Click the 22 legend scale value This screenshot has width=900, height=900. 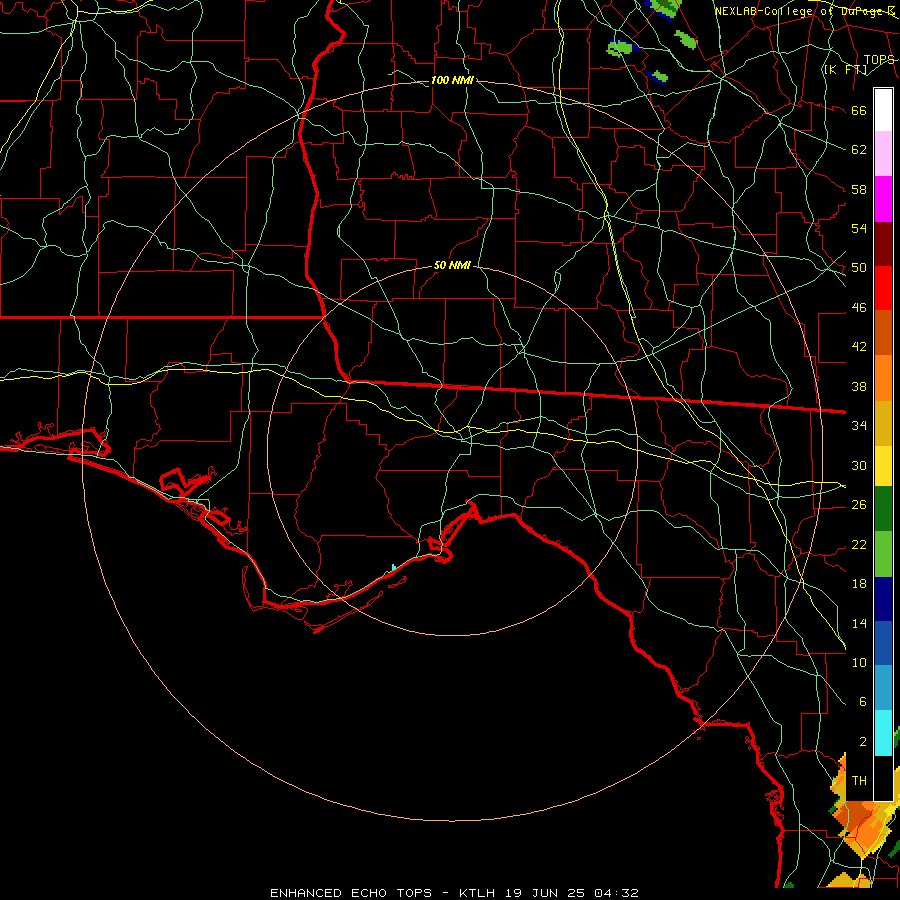(859, 544)
